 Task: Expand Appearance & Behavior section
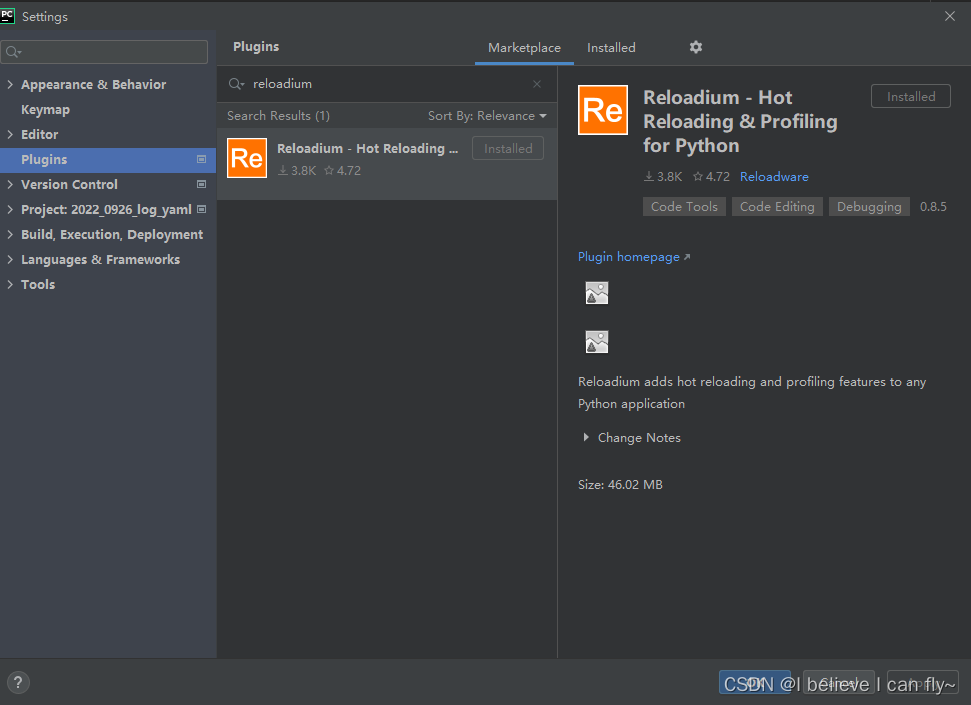click(x=10, y=84)
